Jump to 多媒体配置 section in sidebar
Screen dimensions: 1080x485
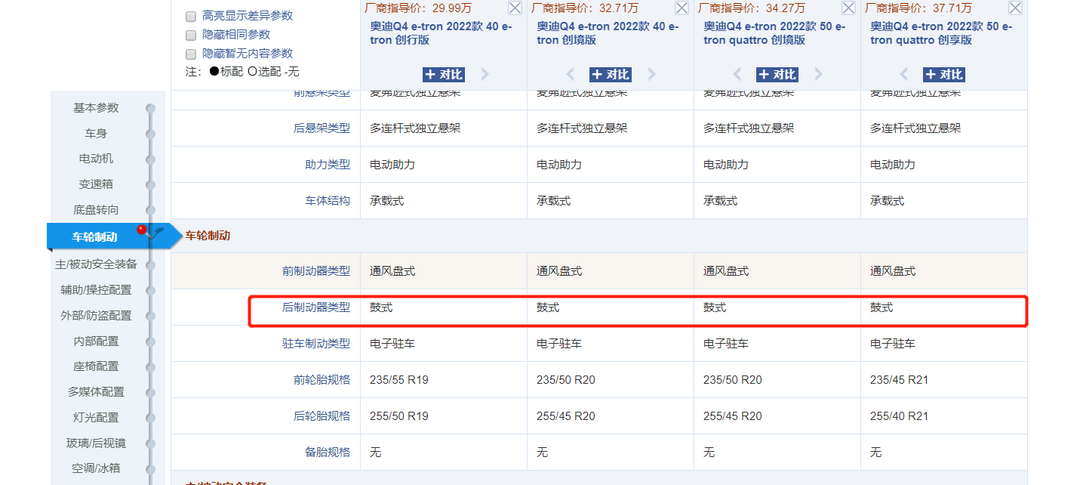pos(96,392)
